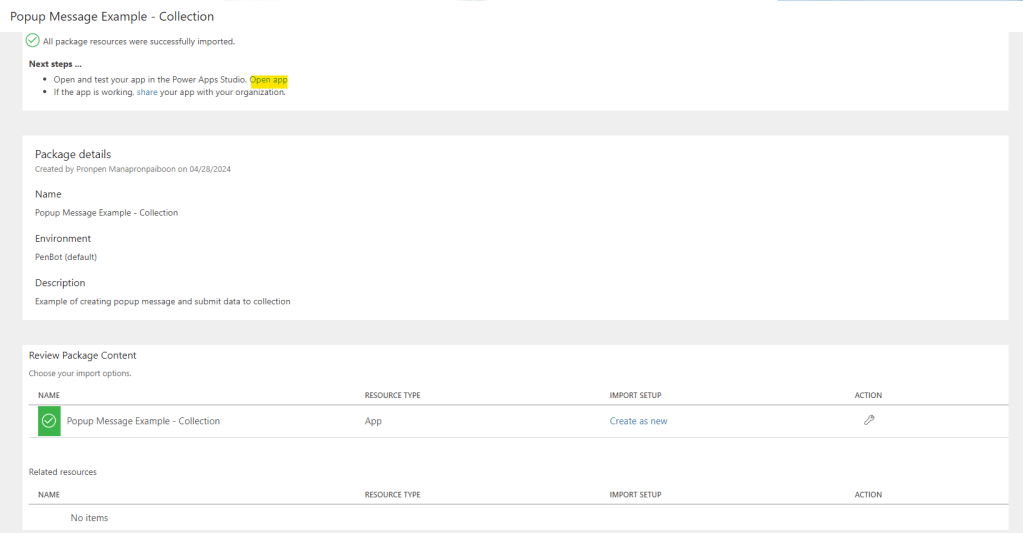Click IMPORT SETUP header under Review Package Content

click(x=635, y=395)
